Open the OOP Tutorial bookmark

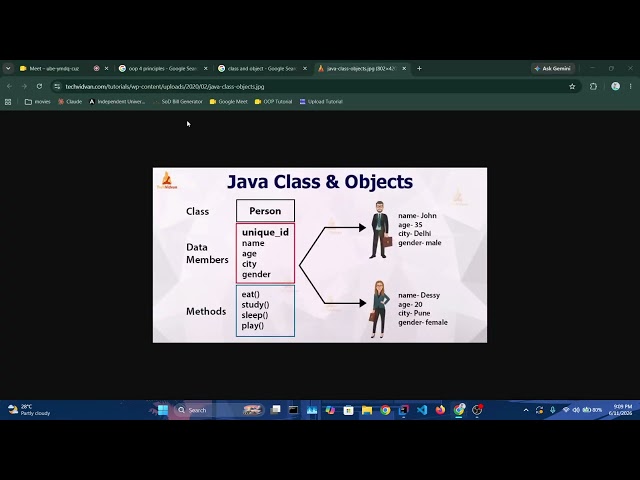pos(273,102)
